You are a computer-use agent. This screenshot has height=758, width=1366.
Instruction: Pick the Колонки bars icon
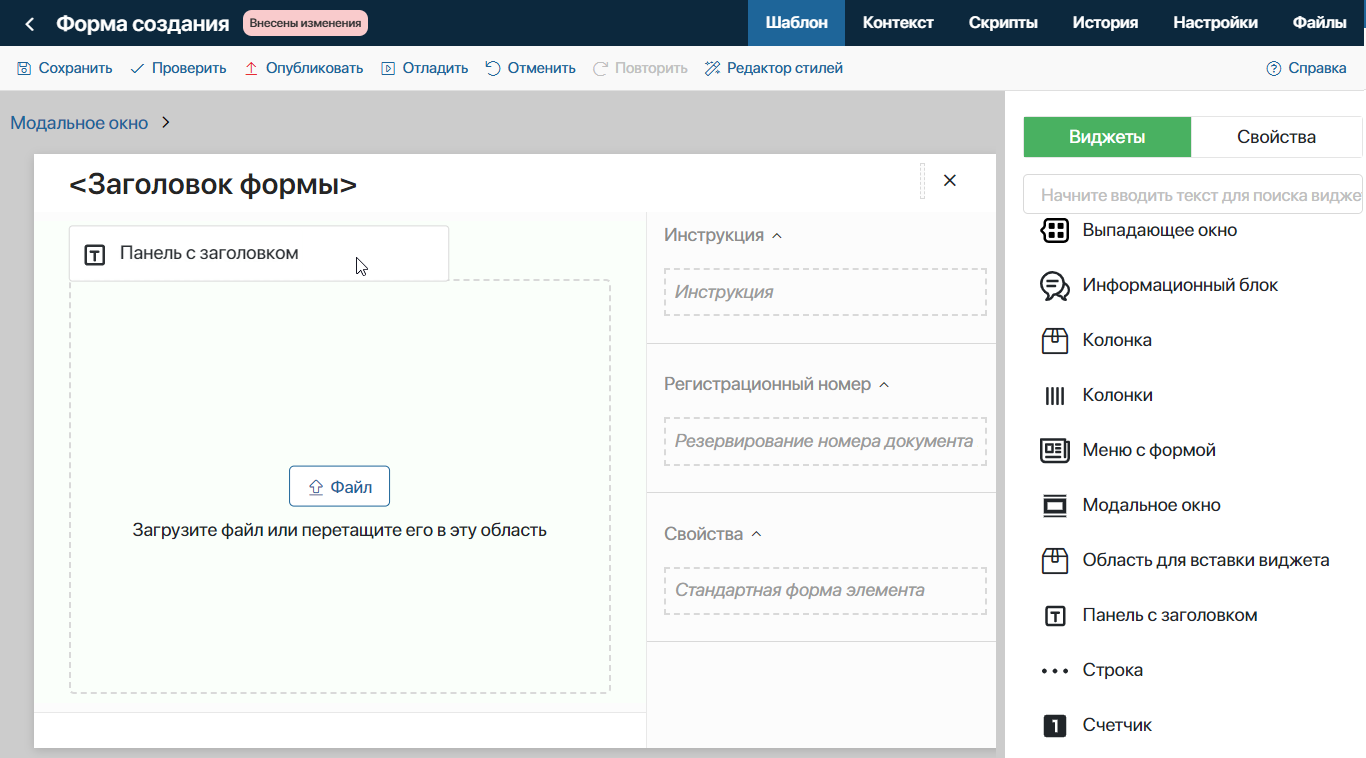1055,395
